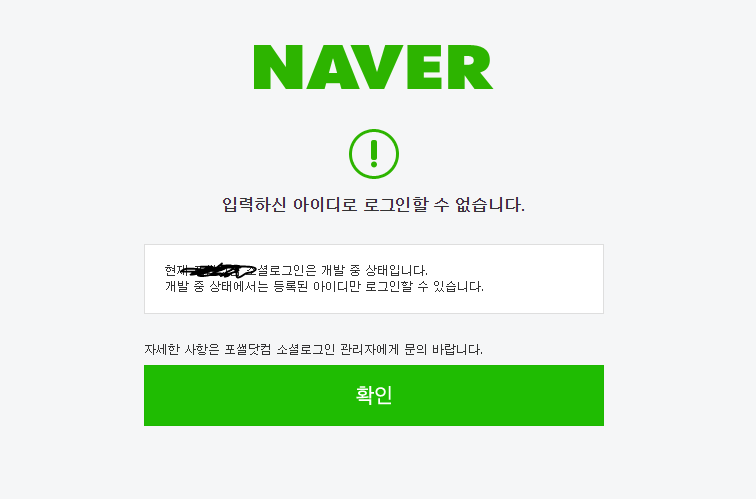Click 없습니다 at end of the heading
756x499 pixels.
click(489, 205)
